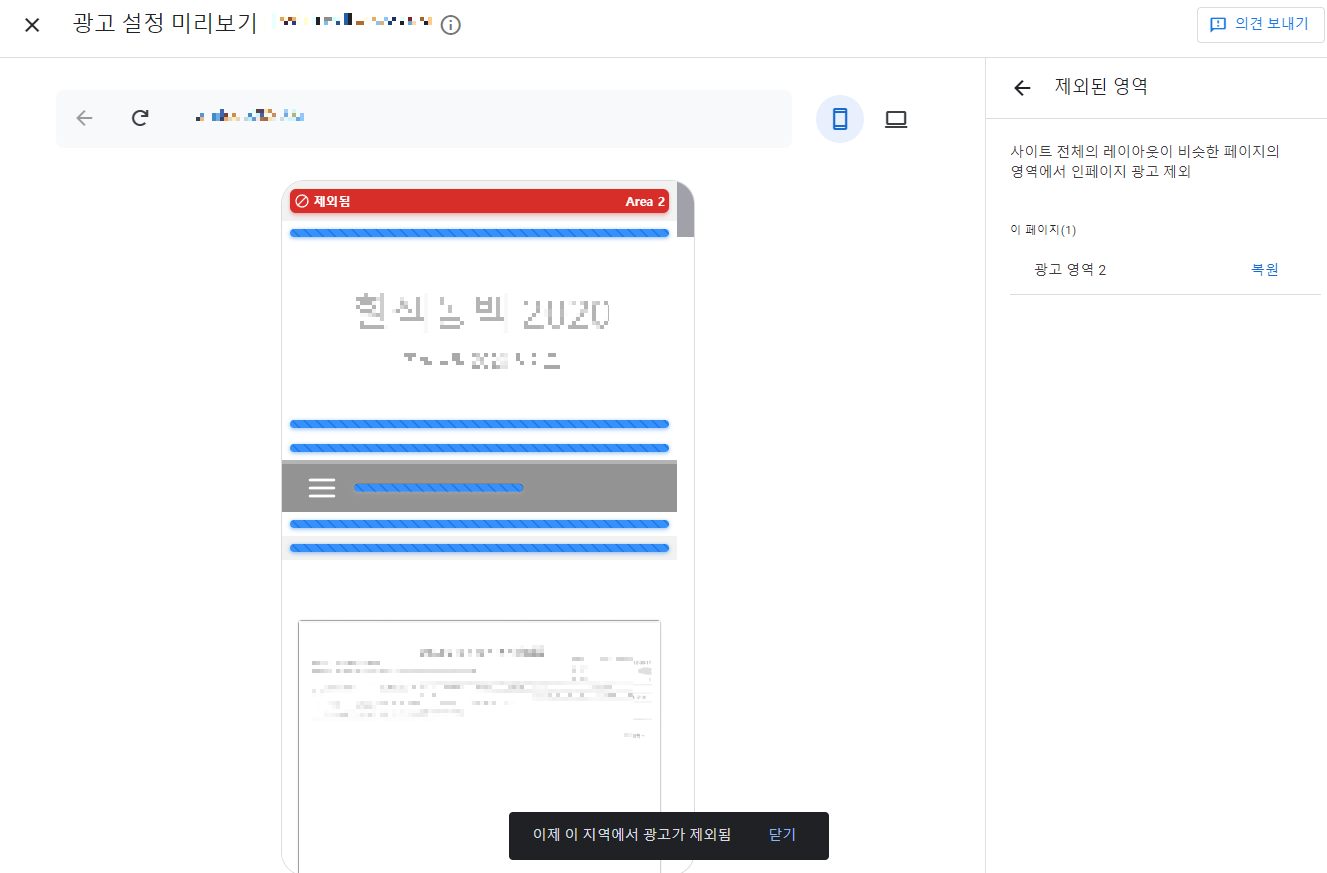Close the ad settings preview with the X
This screenshot has width=1327, height=873.
click(x=32, y=25)
